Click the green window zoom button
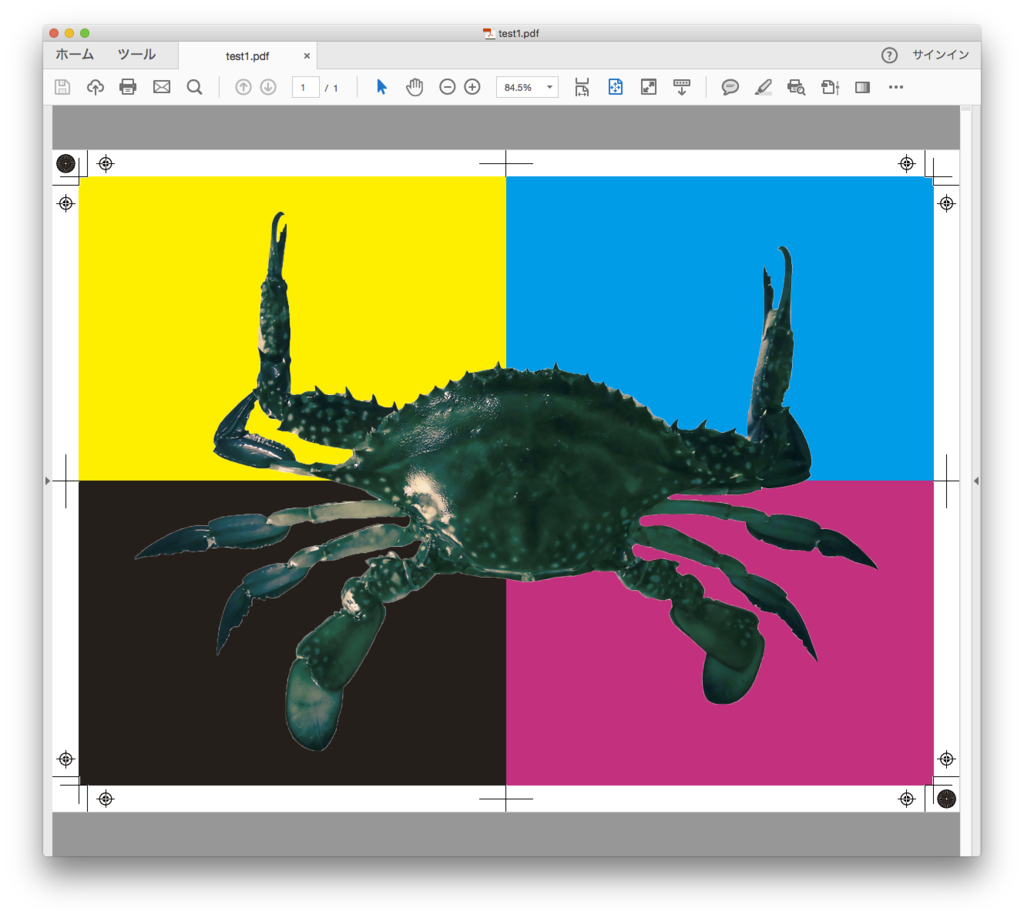This screenshot has width=1024, height=918. tap(84, 33)
